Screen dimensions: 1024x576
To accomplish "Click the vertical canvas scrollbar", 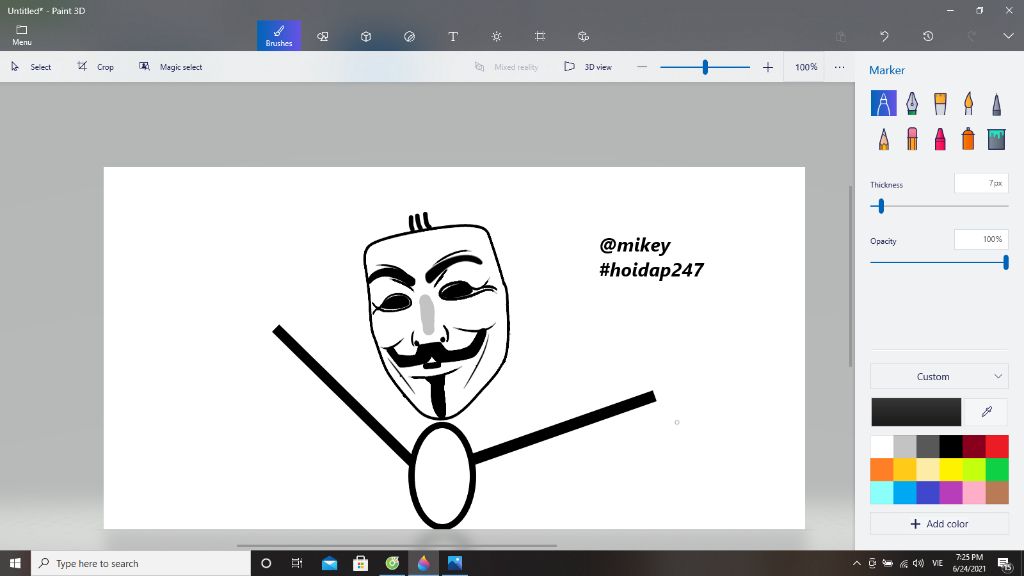I will click(x=850, y=276).
